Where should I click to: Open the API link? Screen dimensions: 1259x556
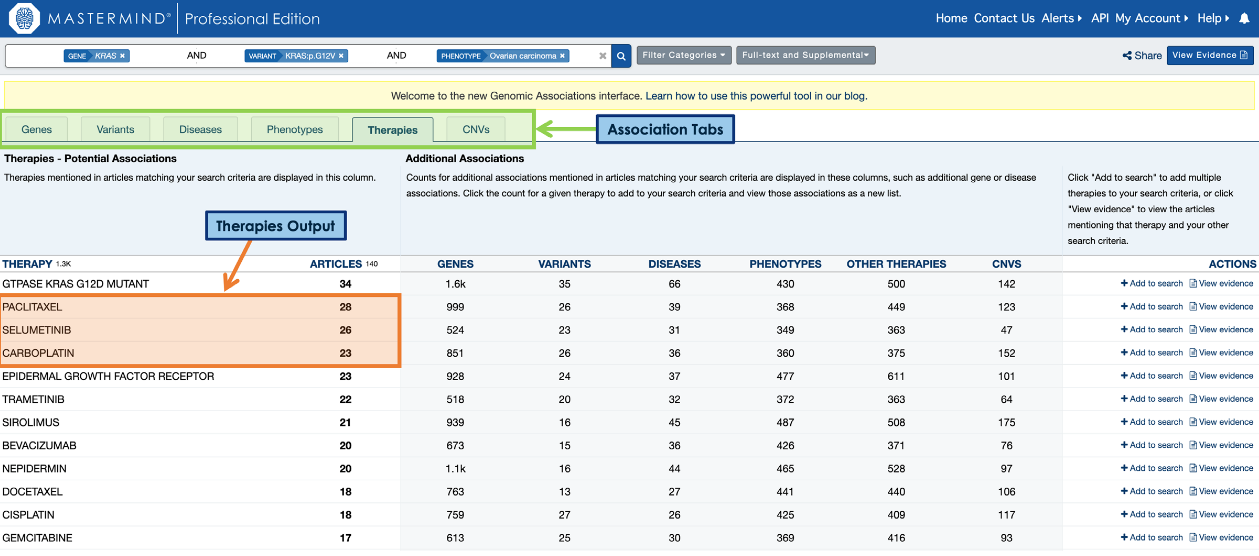click(1100, 18)
